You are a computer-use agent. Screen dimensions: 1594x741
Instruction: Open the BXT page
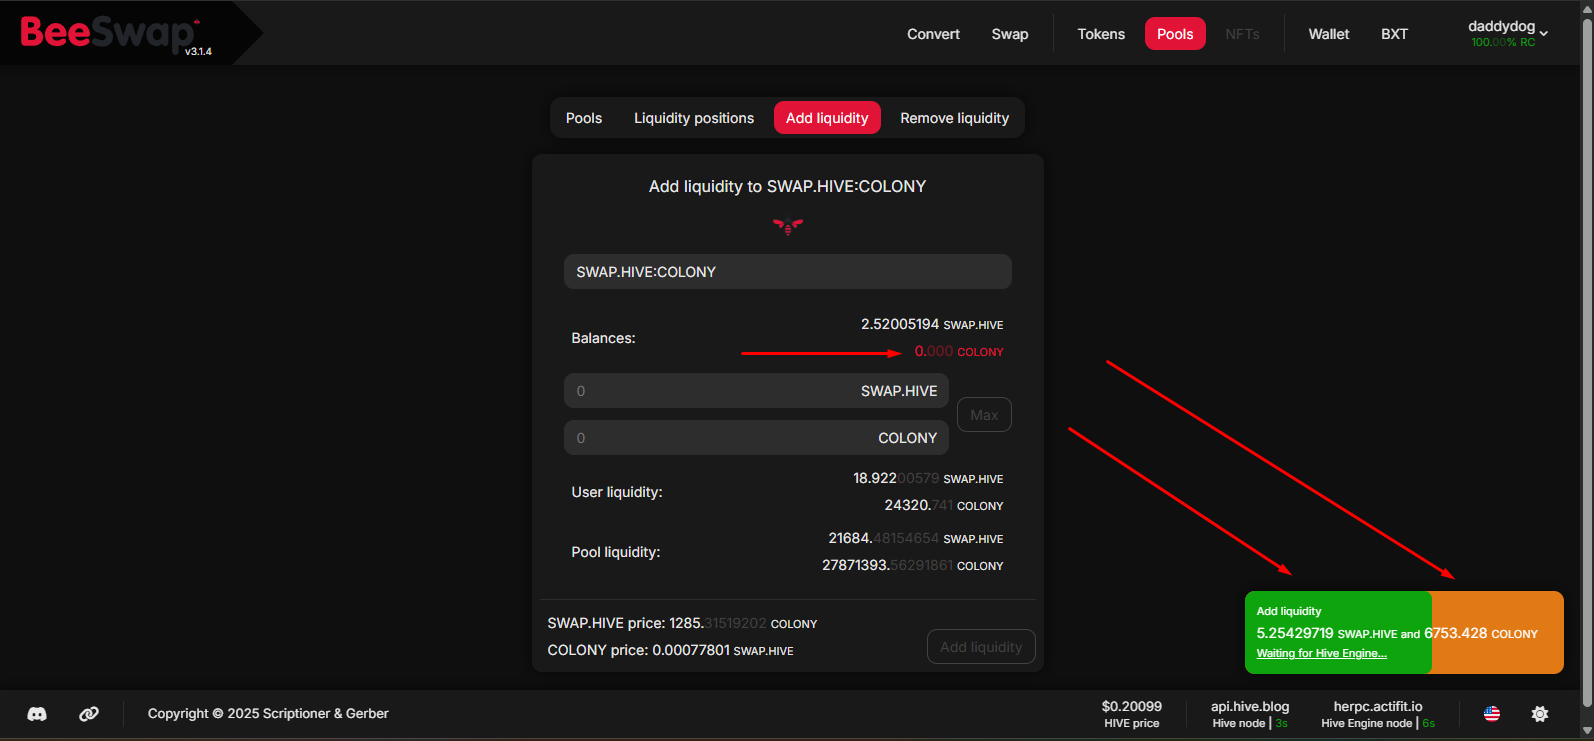click(x=1394, y=34)
